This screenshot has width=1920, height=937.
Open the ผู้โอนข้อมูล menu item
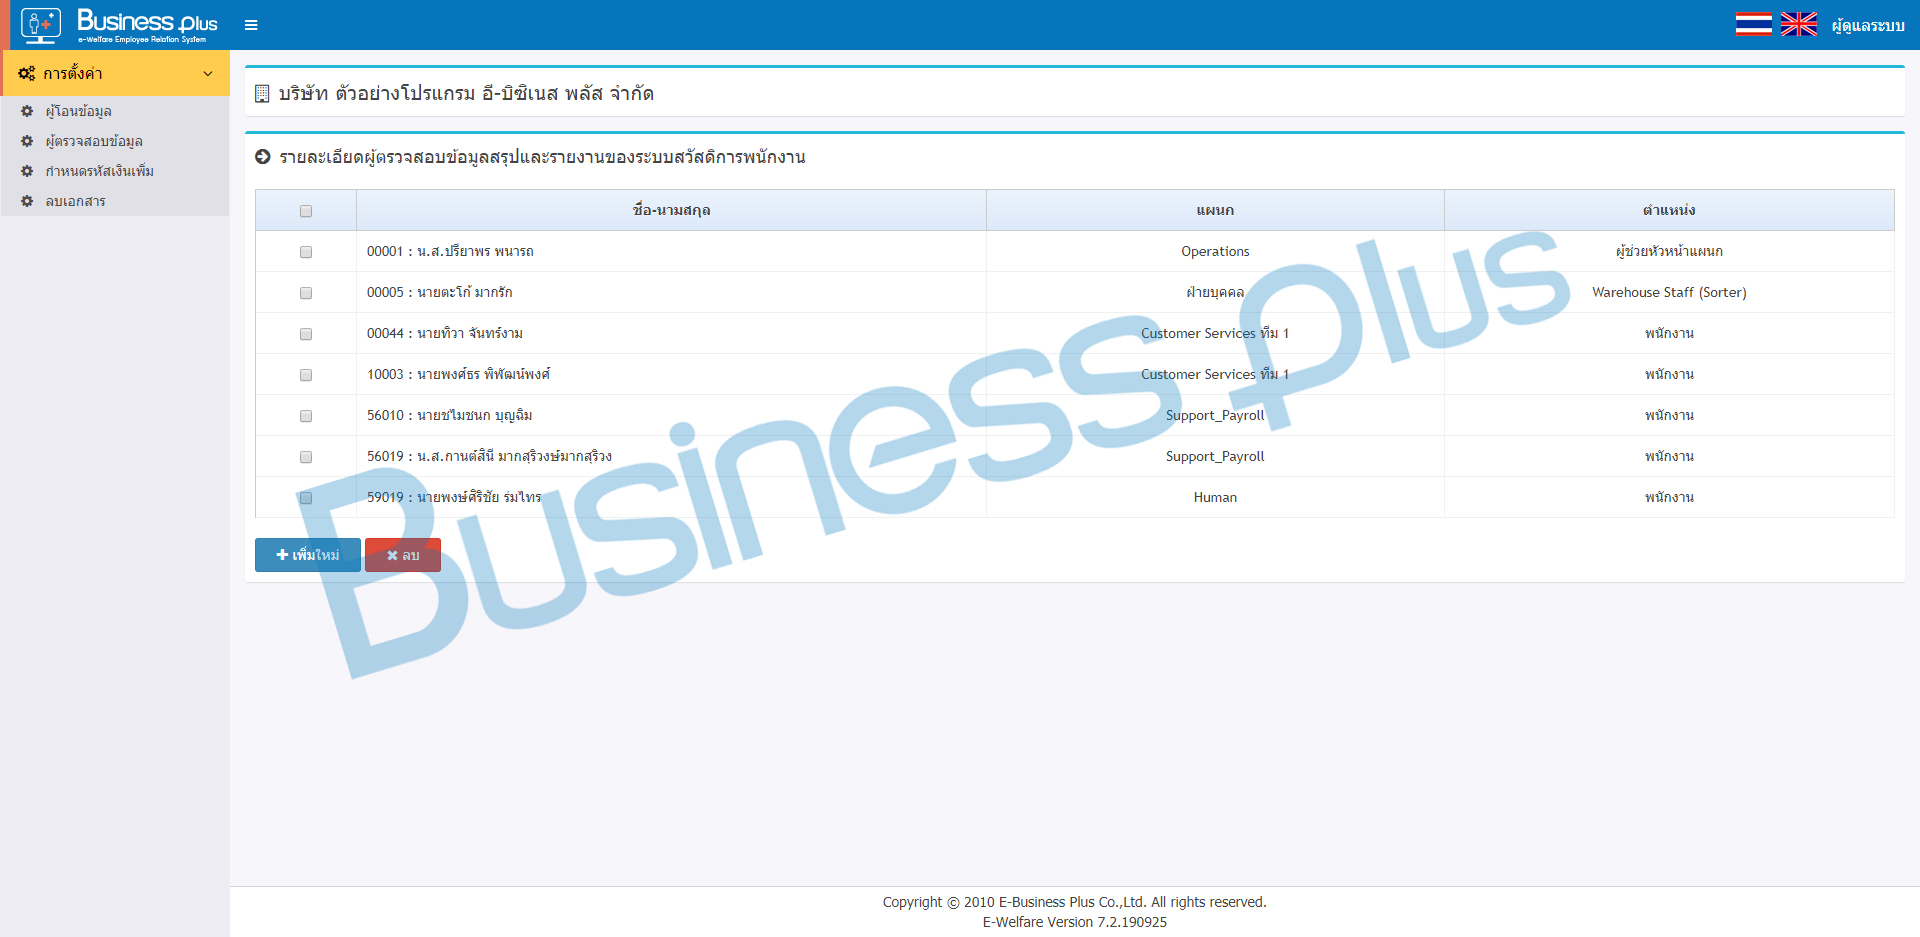pyautogui.click(x=115, y=111)
